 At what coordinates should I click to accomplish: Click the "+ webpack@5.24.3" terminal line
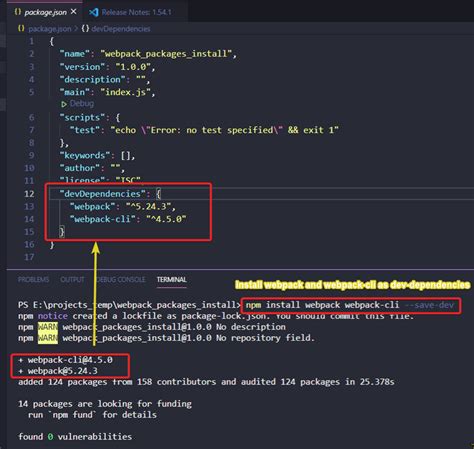(x=58, y=371)
